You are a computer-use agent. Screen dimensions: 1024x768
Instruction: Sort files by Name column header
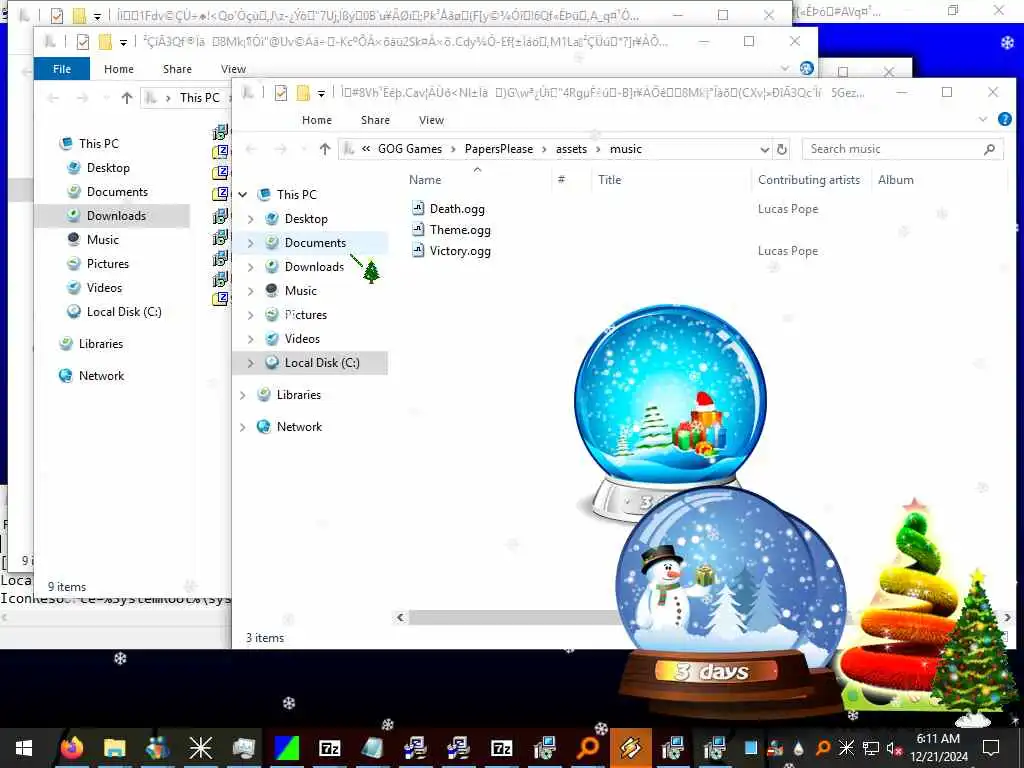click(x=425, y=180)
